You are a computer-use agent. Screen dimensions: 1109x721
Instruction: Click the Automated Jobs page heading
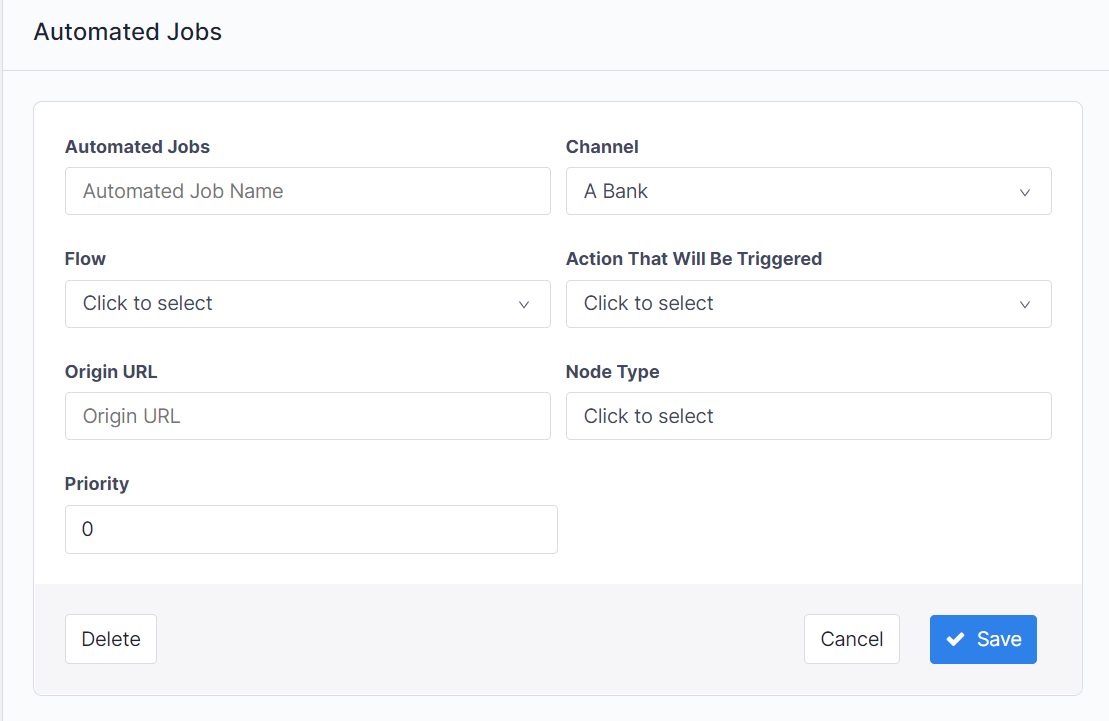(128, 32)
